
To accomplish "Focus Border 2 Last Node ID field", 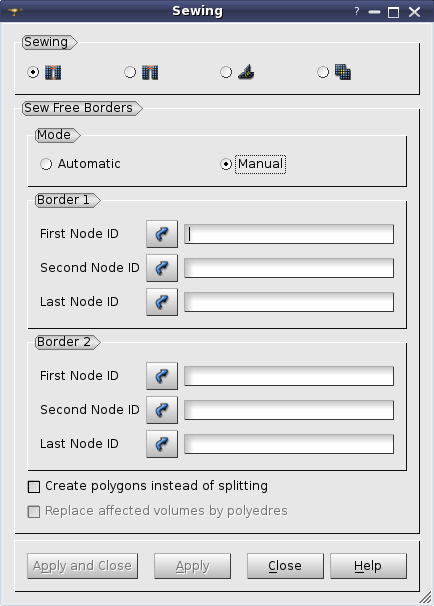I will coord(289,444).
